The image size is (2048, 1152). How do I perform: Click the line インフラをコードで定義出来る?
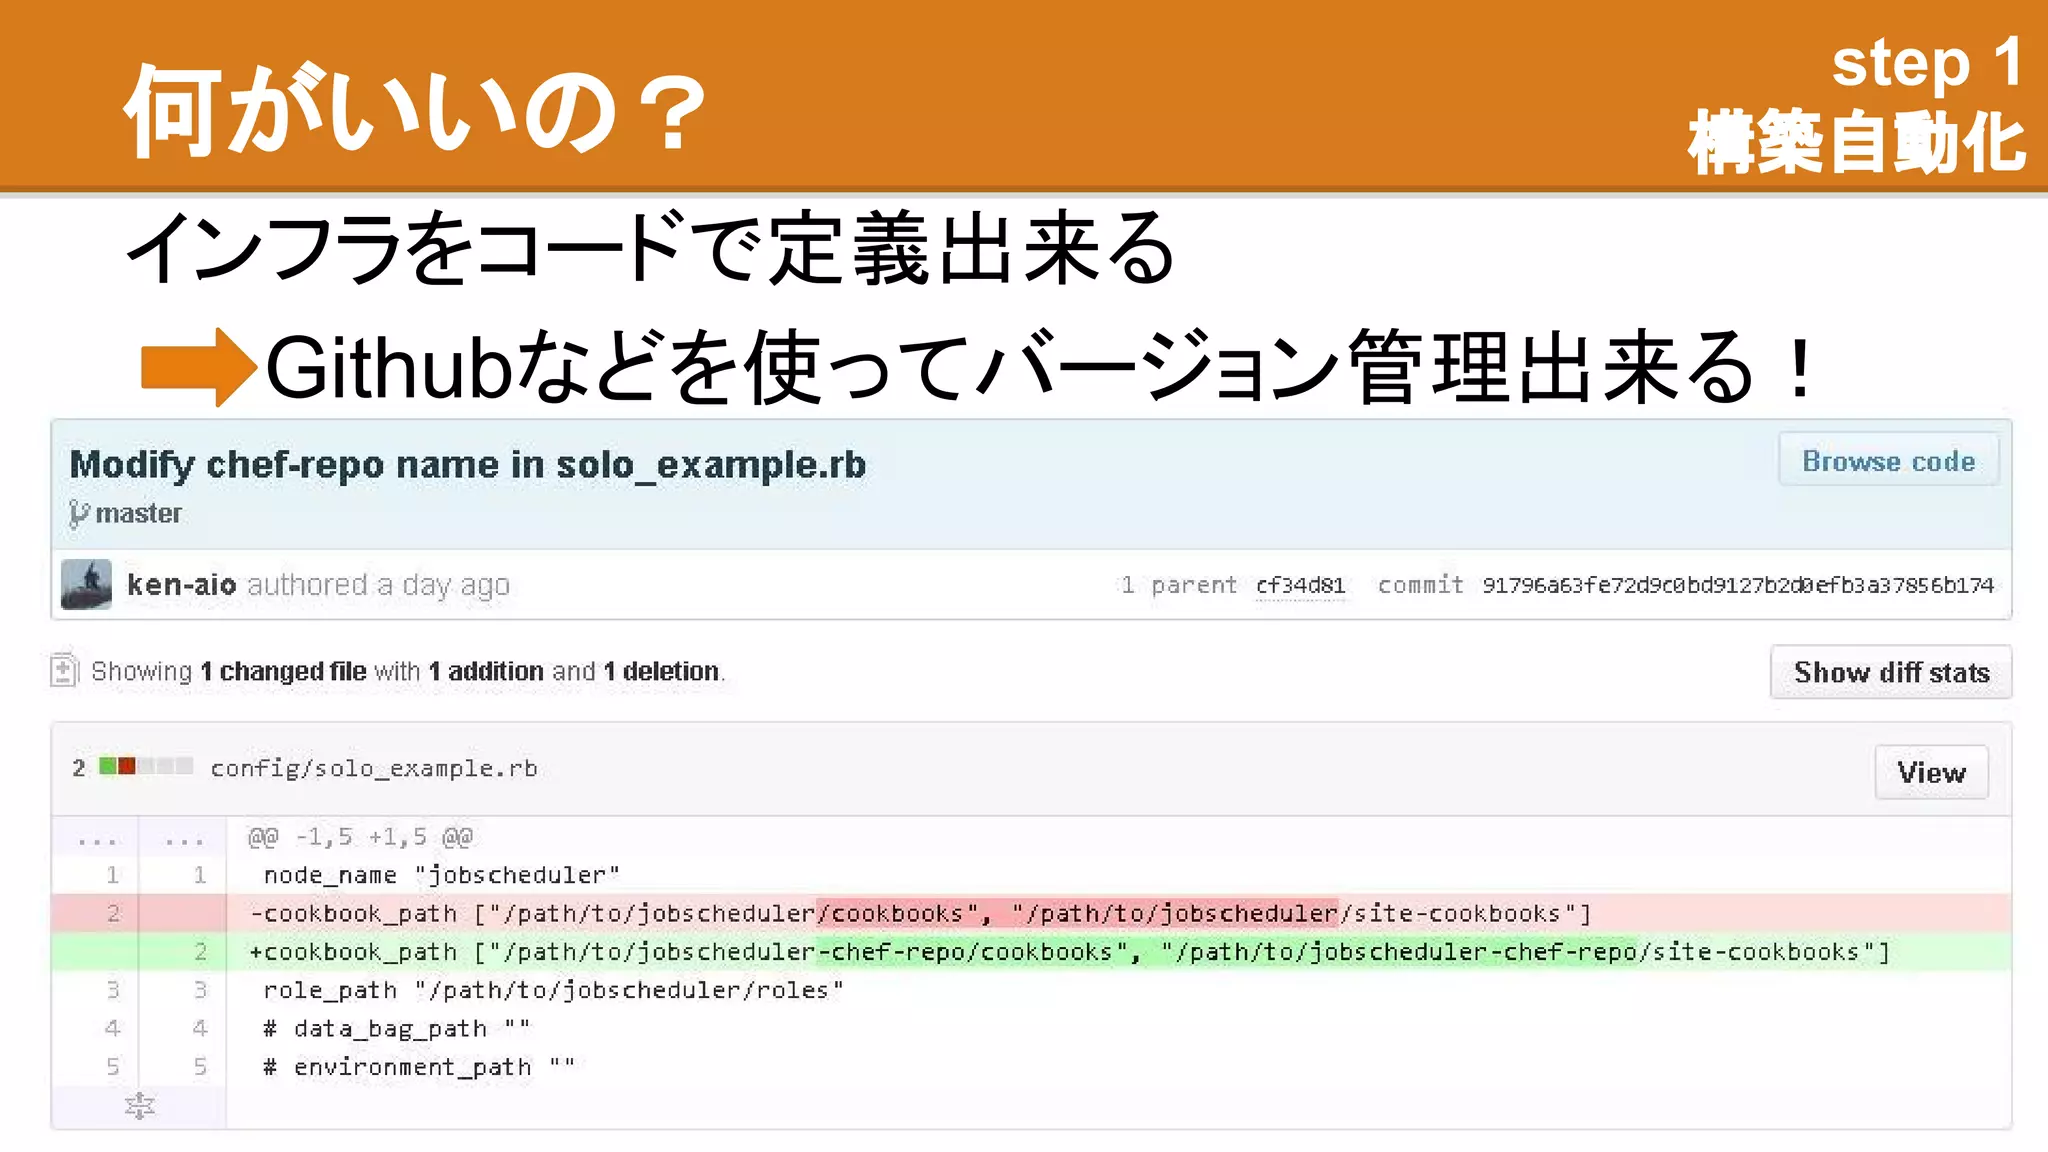[651, 247]
